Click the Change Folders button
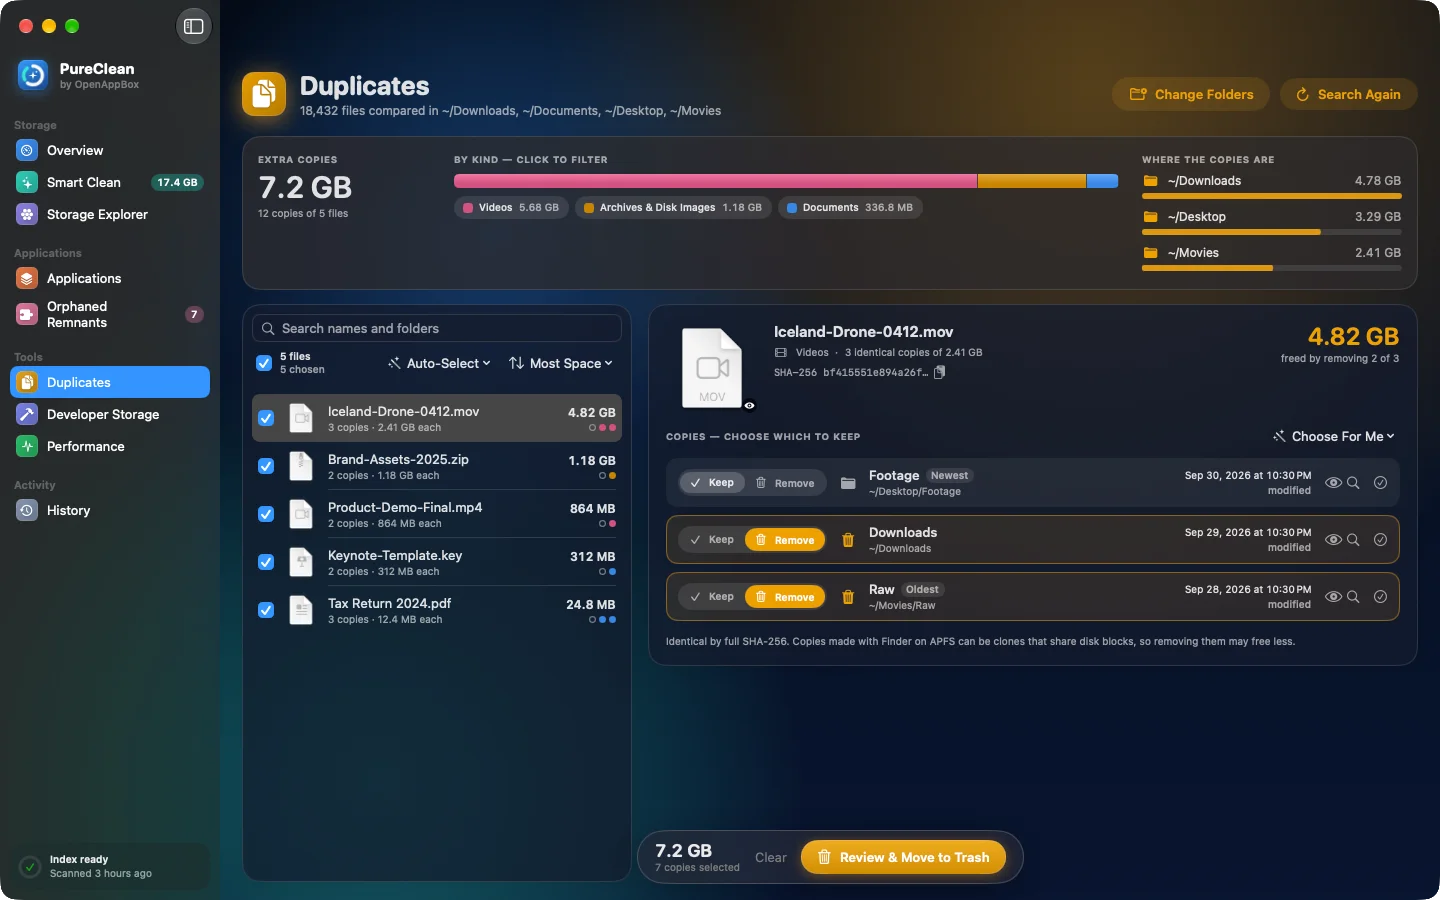1440x900 pixels. click(1191, 94)
